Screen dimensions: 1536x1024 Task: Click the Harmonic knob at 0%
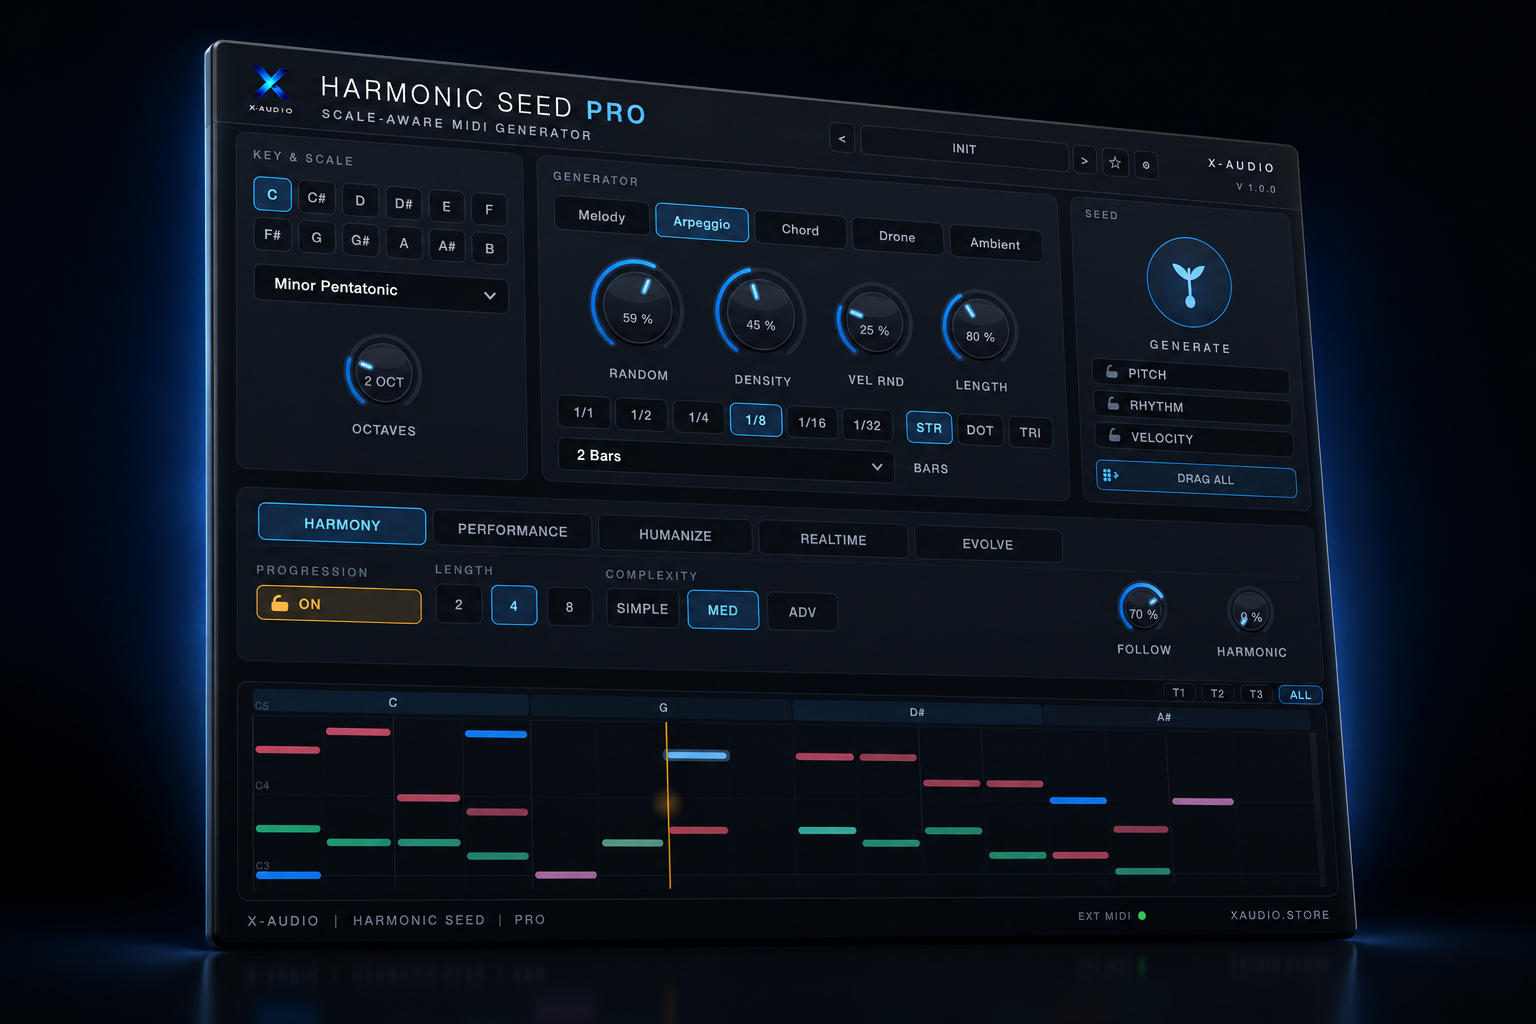[x=1250, y=610]
